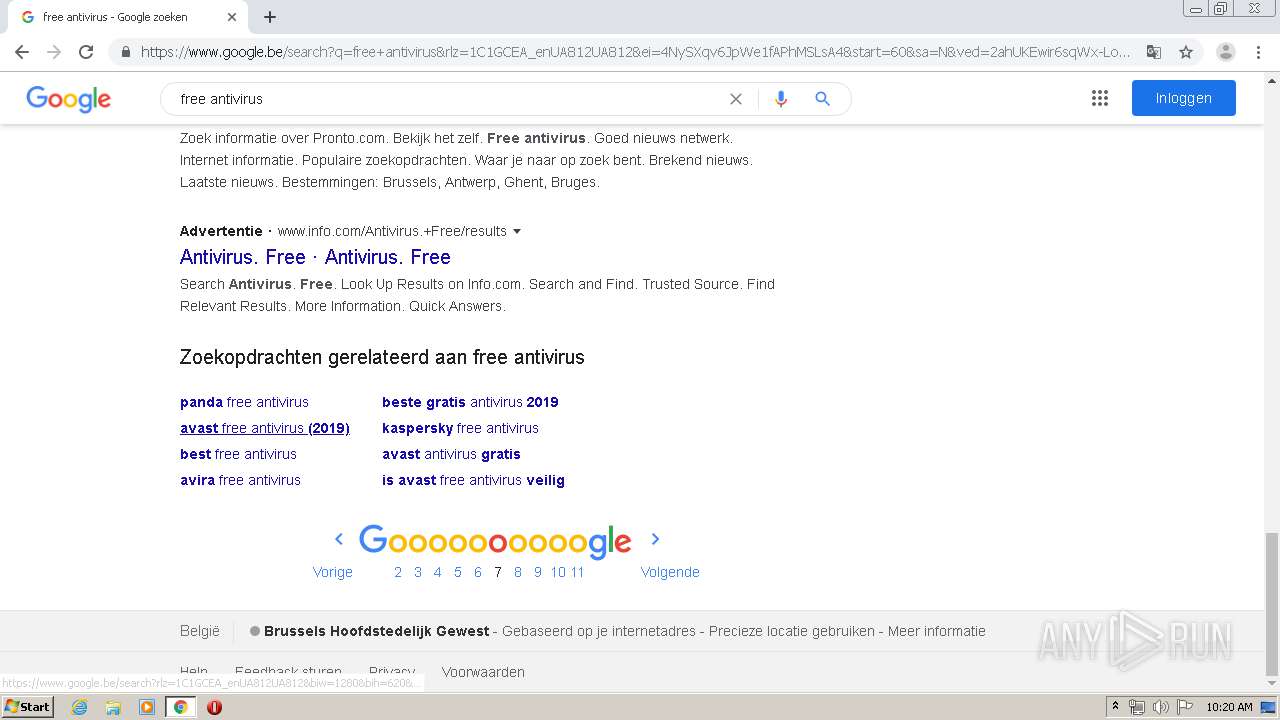Open the Windows Start button
Image resolution: width=1280 pixels, height=720 pixels.
(x=28, y=707)
